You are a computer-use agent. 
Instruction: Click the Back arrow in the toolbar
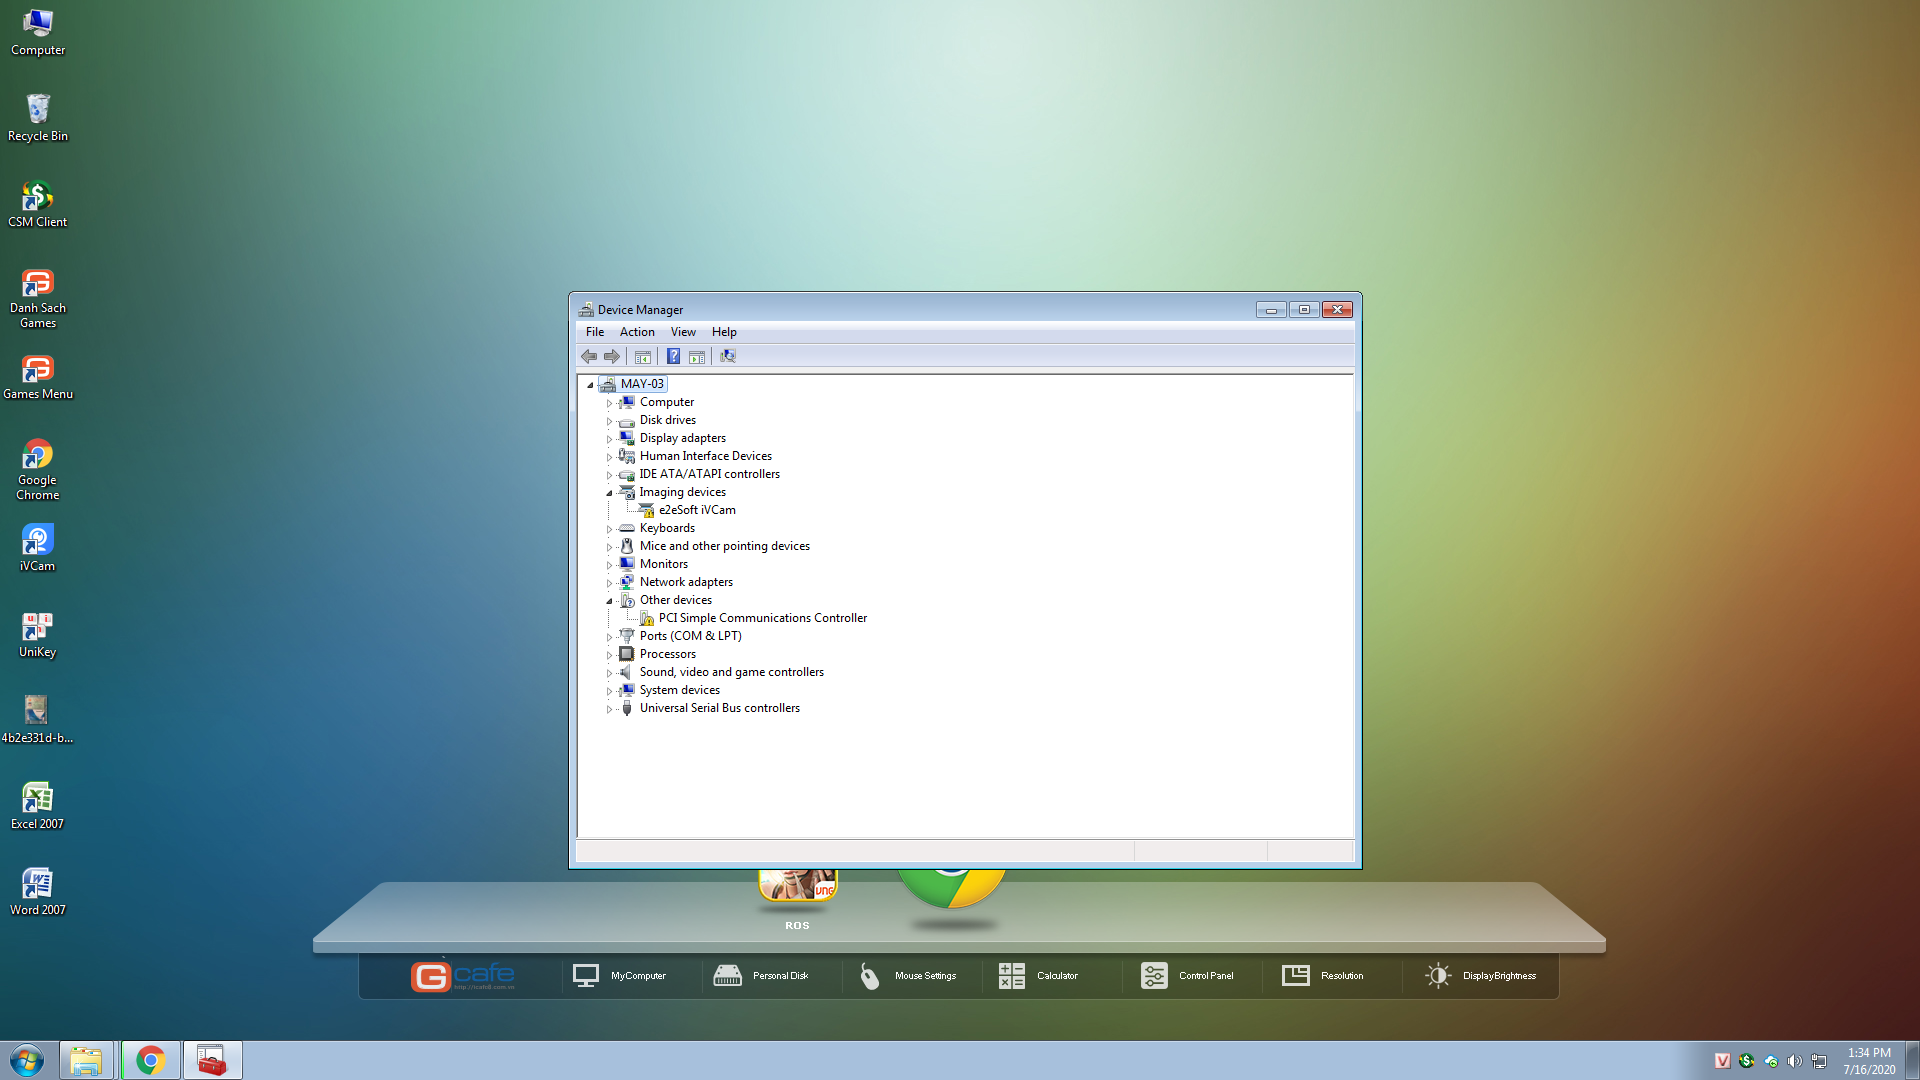point(589,357)
